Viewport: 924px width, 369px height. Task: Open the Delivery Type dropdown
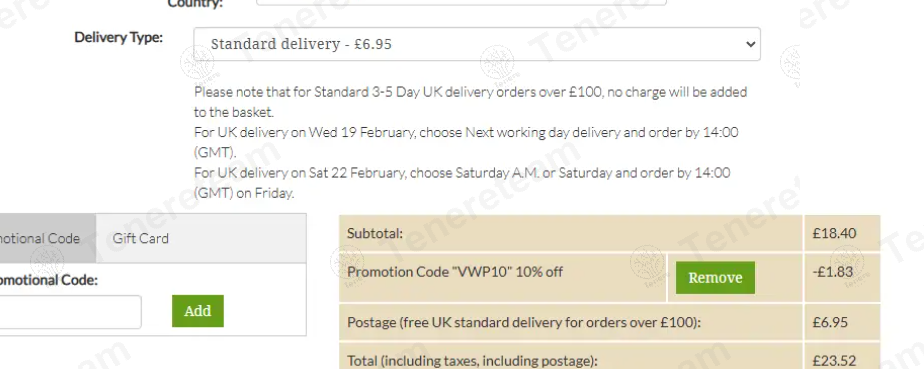point(477,44)
